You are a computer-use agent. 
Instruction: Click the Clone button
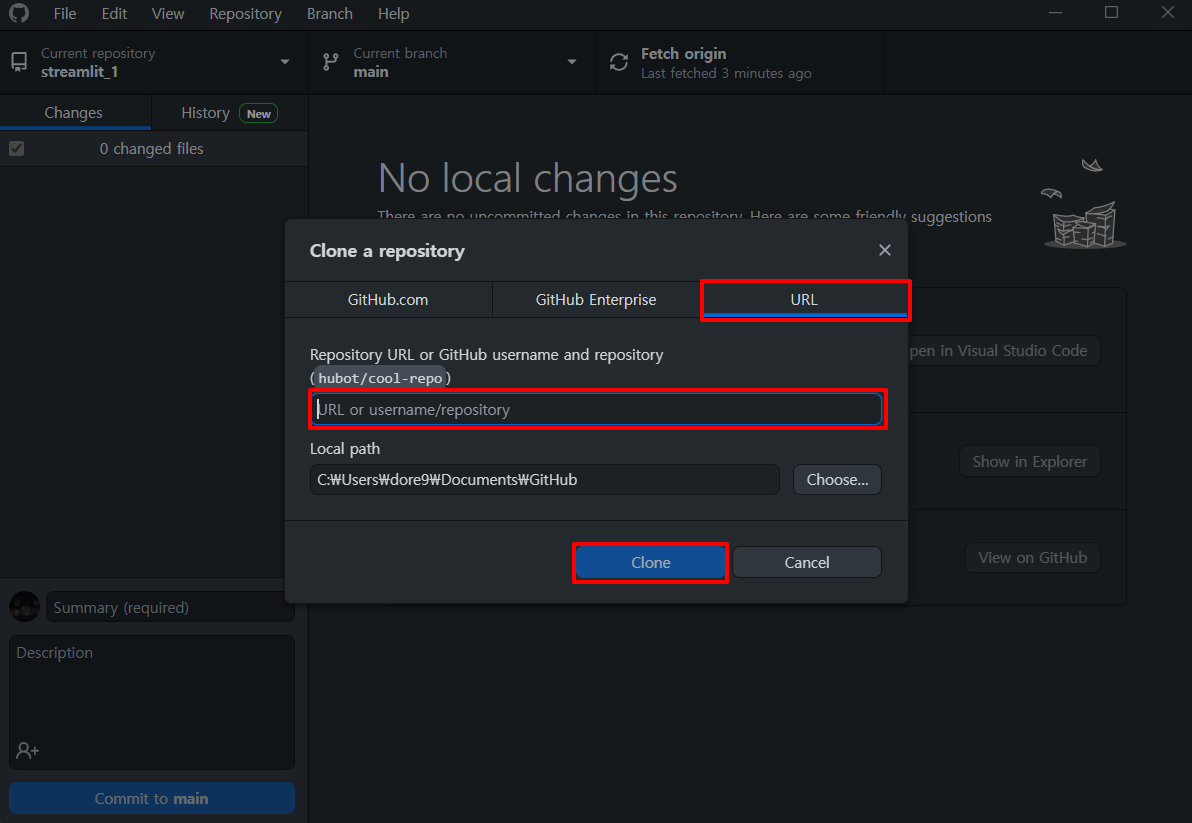[x=651, y=562]
